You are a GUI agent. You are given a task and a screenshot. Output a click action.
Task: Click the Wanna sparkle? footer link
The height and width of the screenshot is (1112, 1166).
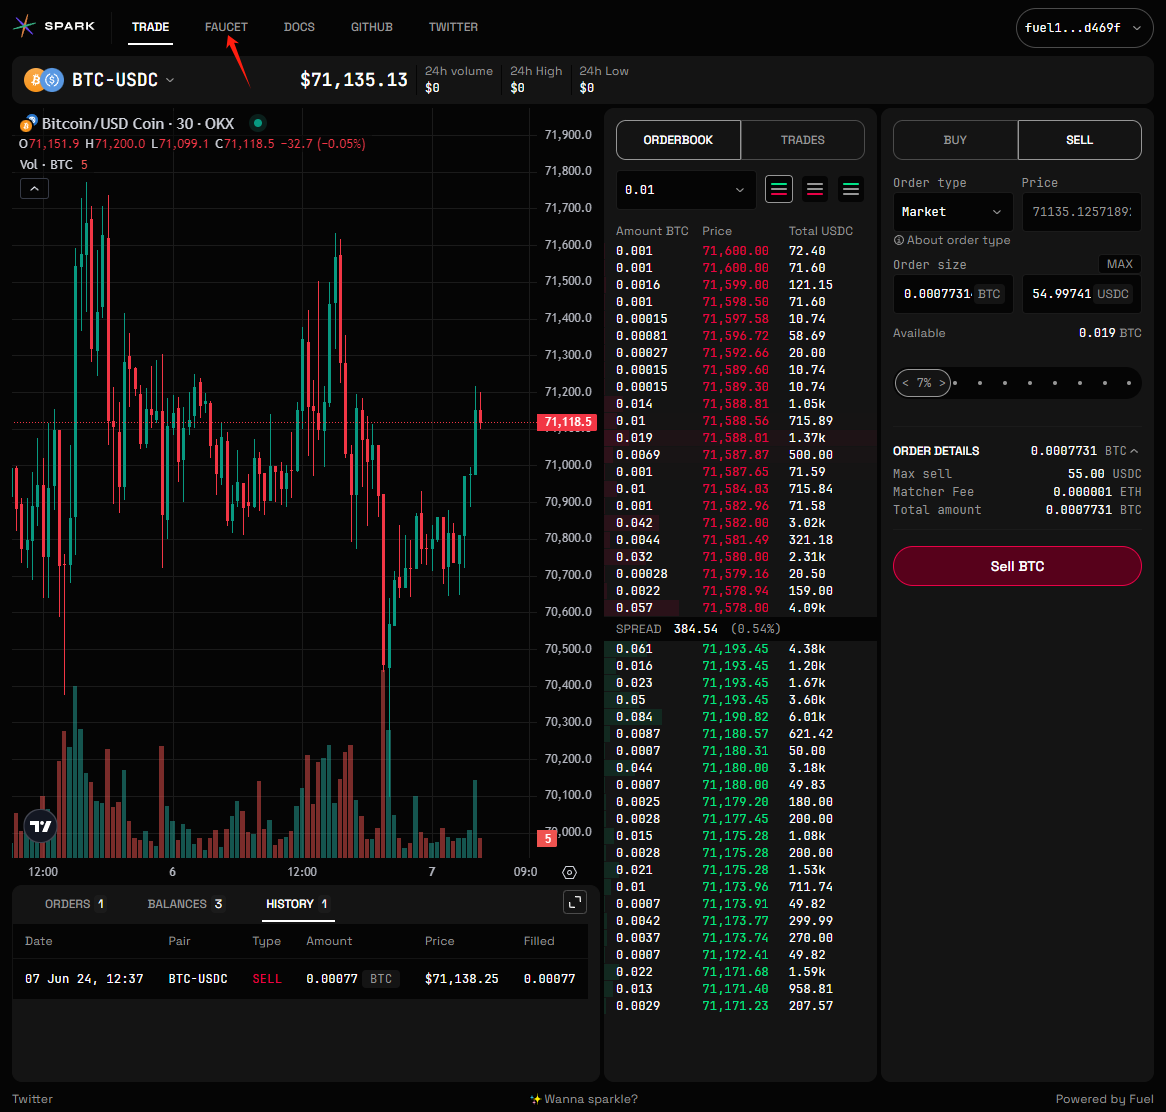pos(584,1099)
